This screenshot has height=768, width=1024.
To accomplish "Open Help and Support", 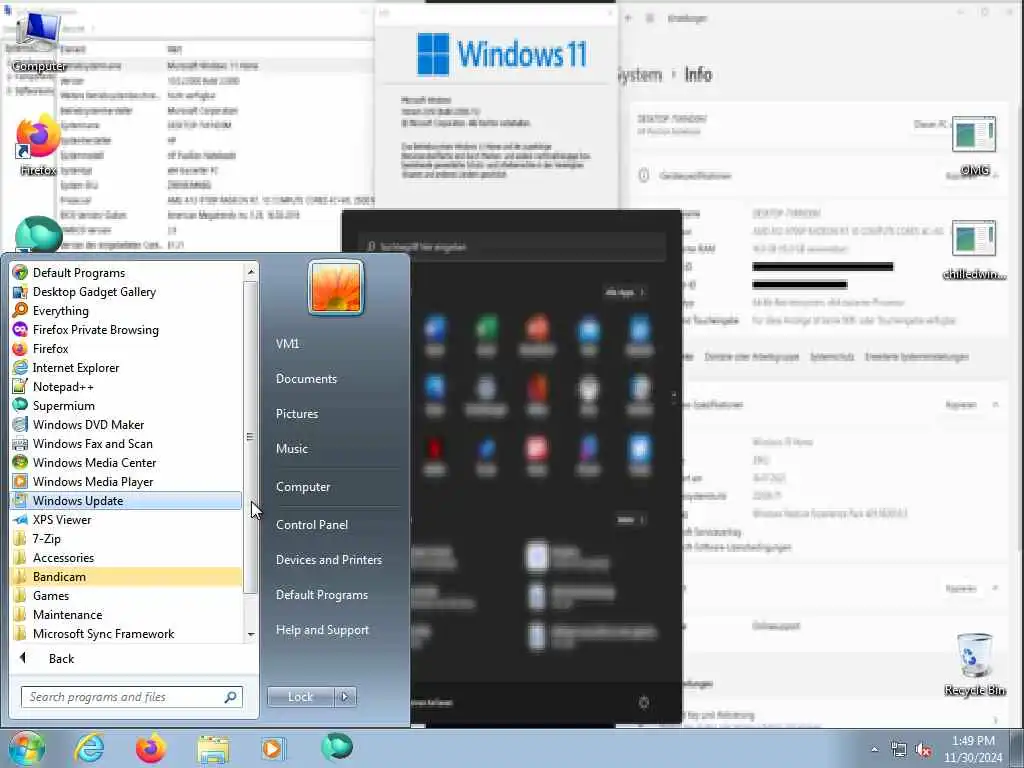I will [323, 630].
